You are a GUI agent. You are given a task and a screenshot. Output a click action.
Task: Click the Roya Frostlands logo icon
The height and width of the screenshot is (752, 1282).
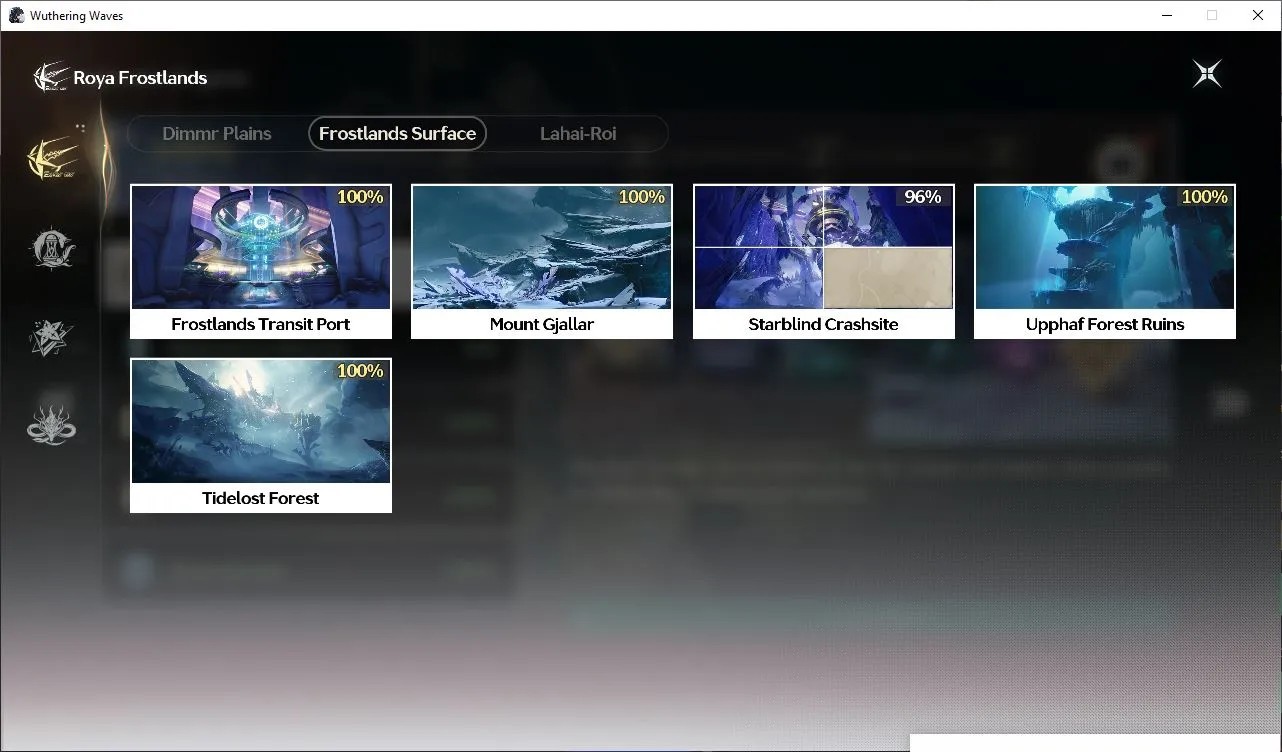pos(50,77)
